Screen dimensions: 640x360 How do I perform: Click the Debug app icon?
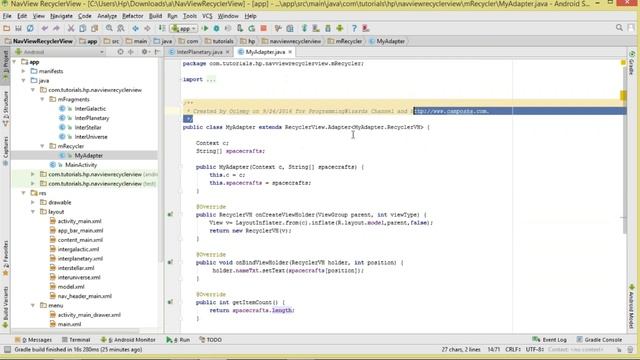(216, 28)
